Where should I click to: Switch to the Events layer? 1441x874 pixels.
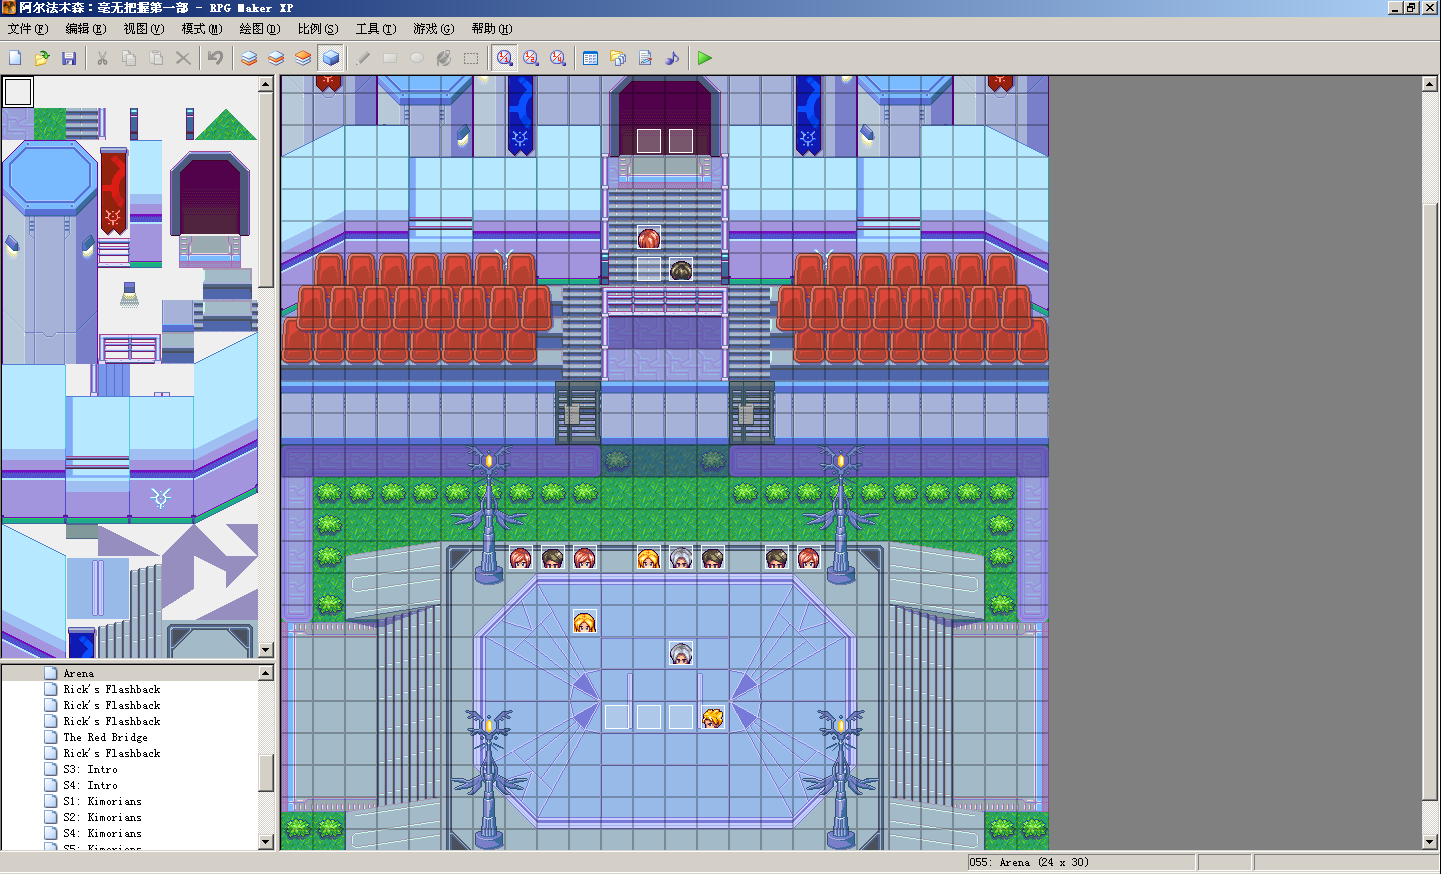click(x=331, y=58)
